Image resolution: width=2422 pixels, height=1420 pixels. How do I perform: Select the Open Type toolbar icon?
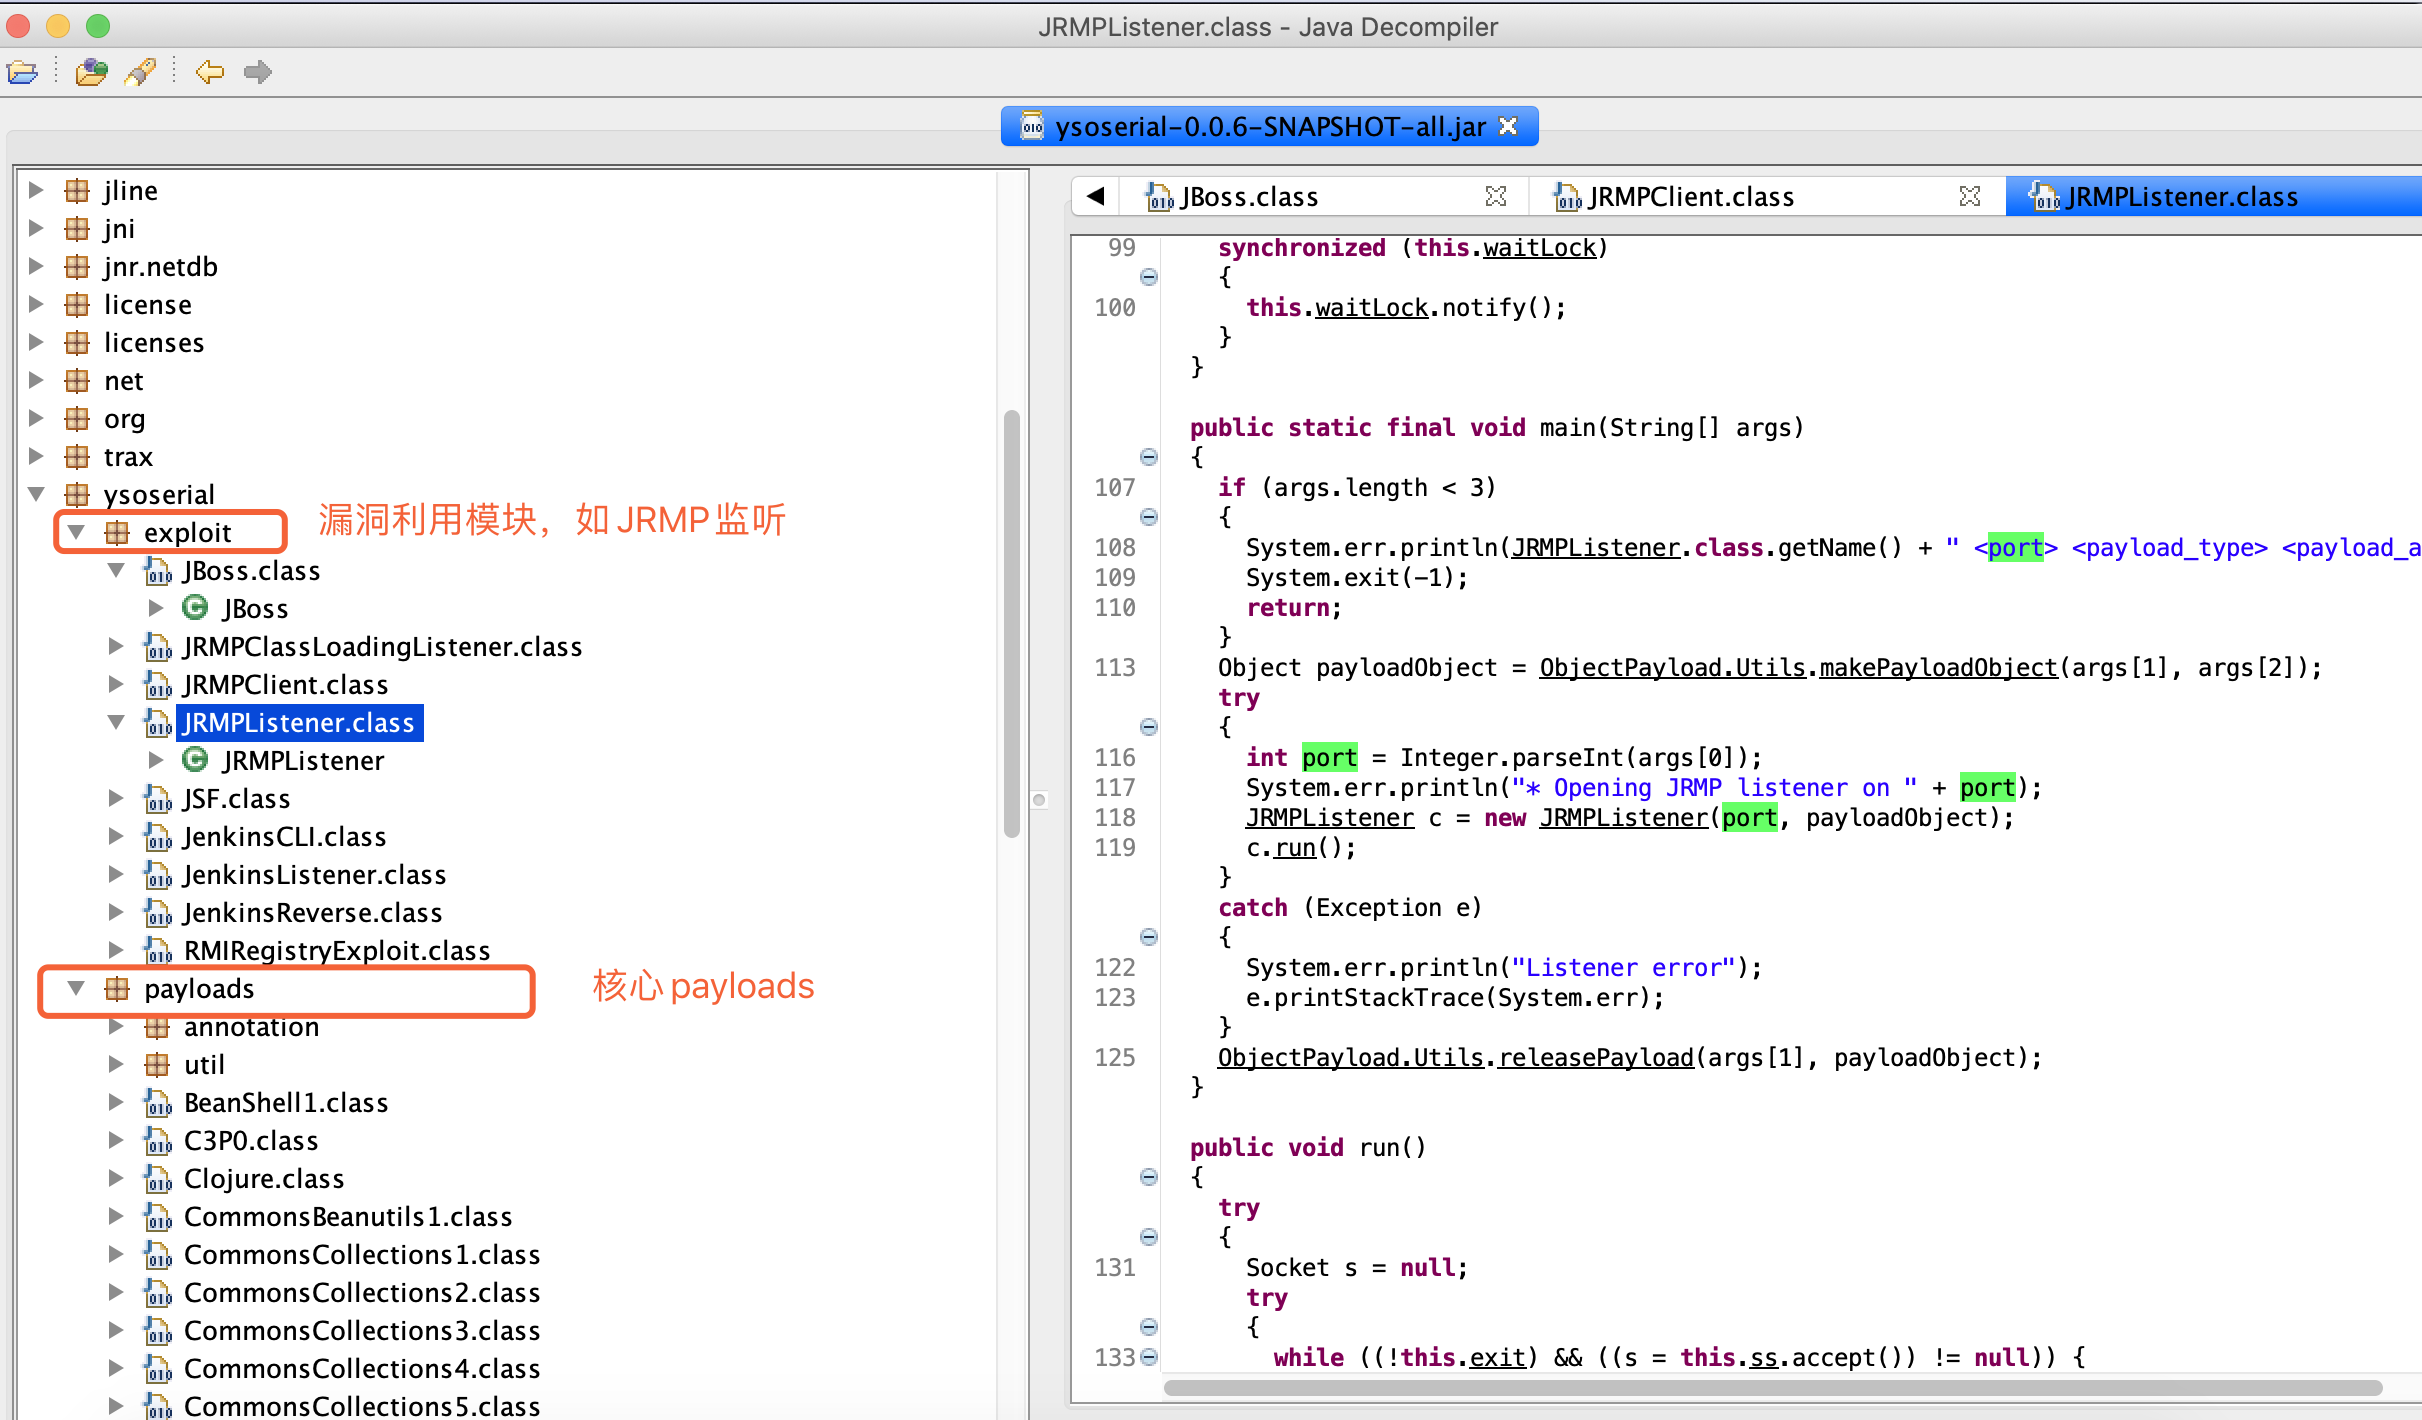pos(91,71)
